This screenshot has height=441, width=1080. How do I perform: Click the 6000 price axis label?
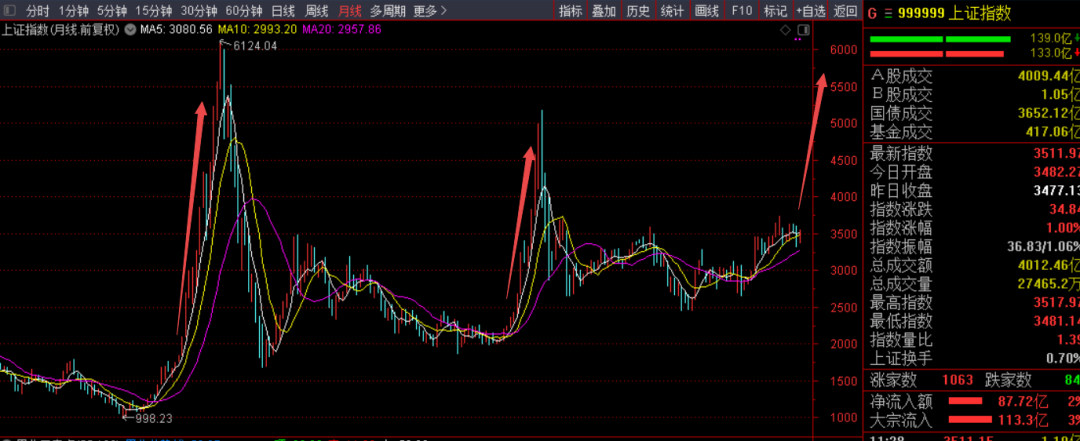click(844, 50)
